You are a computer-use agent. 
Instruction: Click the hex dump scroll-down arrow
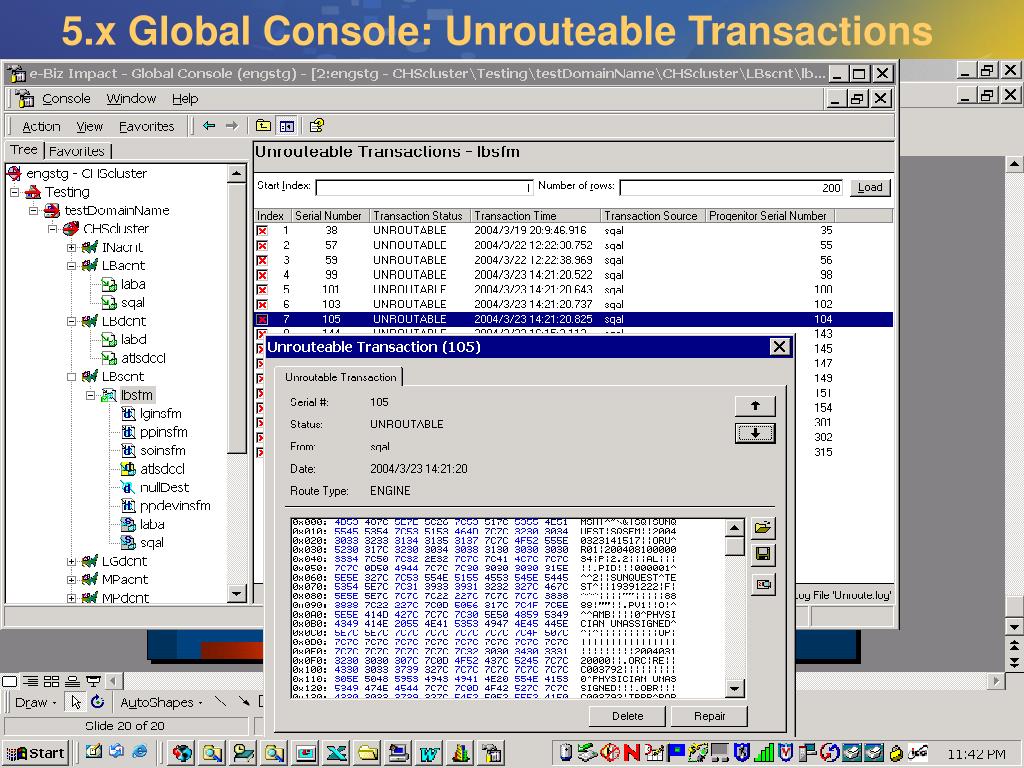click(x=734, y=688)
